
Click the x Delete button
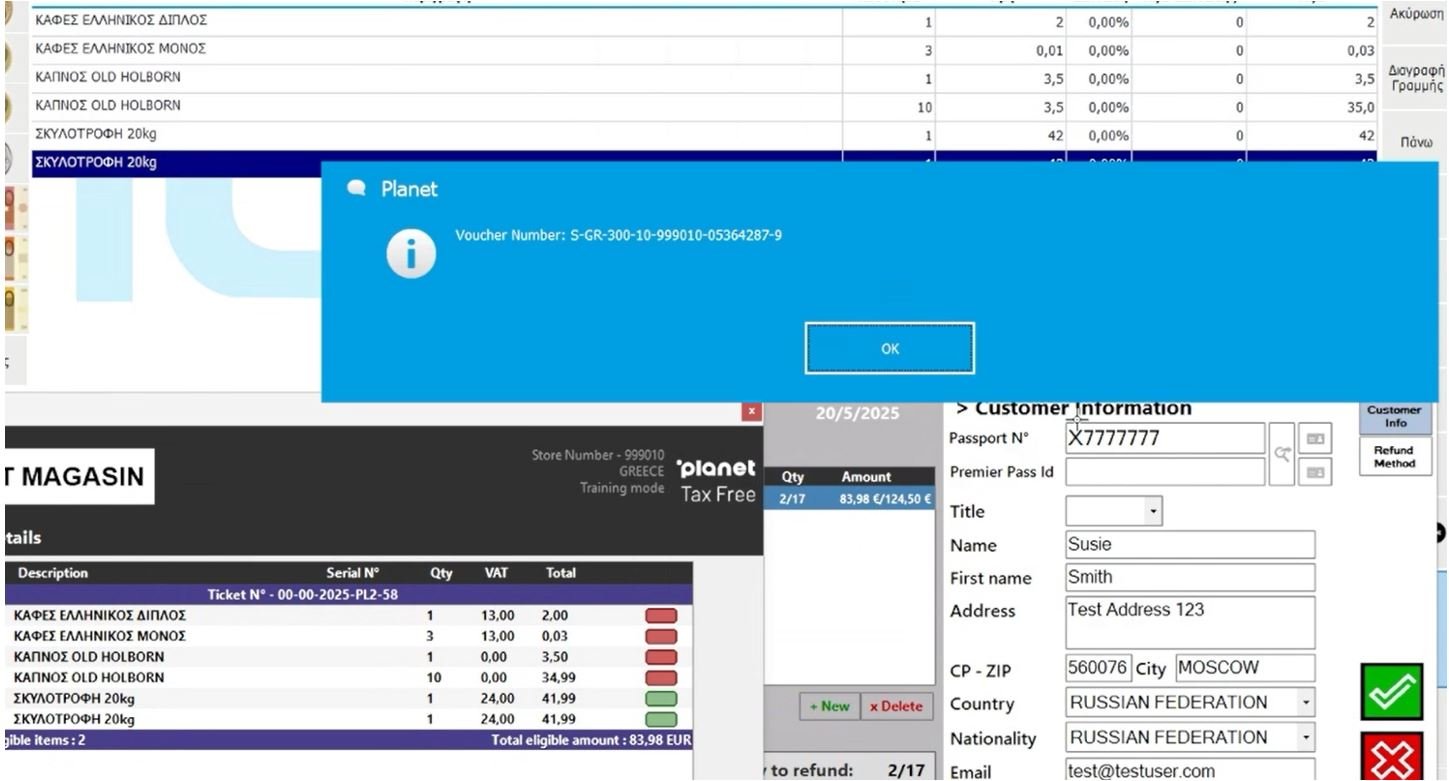pos(895,706)
